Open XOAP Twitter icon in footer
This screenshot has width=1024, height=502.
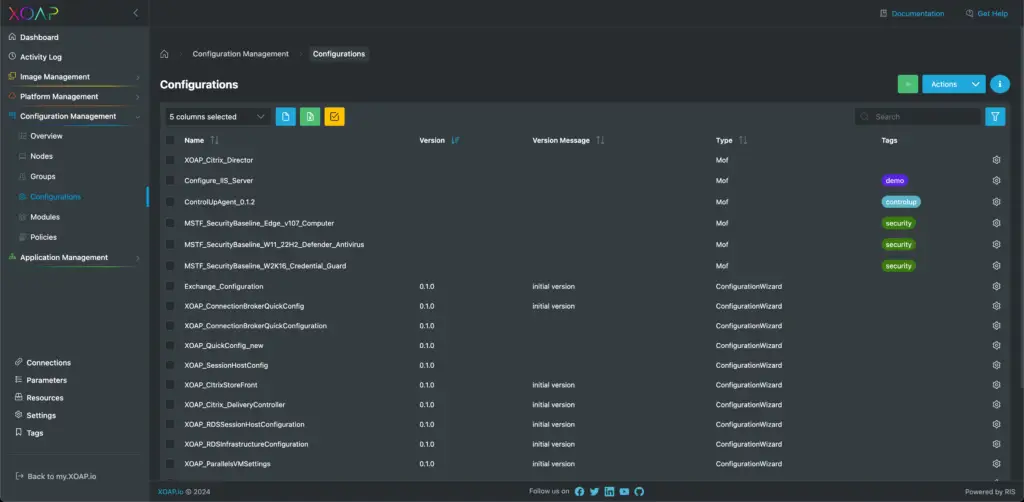coord(594,492)
